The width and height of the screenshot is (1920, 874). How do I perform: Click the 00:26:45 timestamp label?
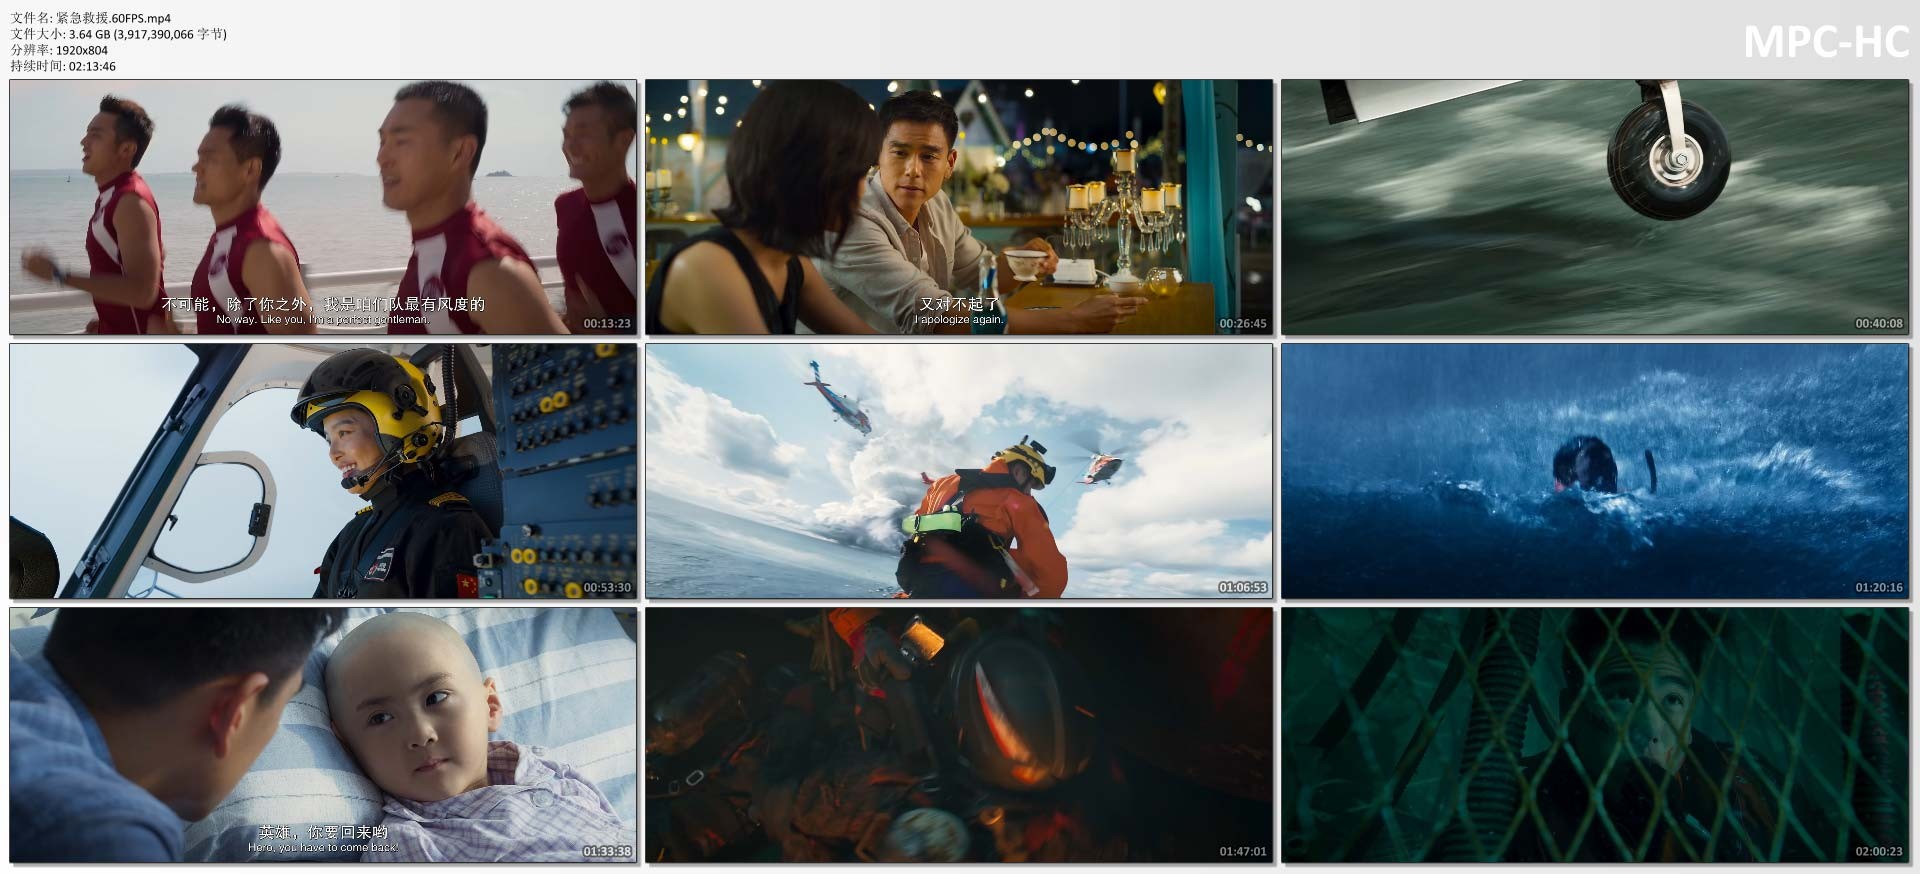coord(1242,324)
